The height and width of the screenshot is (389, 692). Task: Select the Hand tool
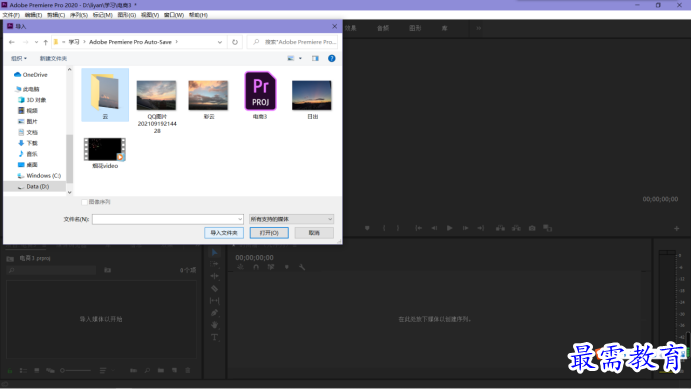pyautogui.click(x=214, y=325)
